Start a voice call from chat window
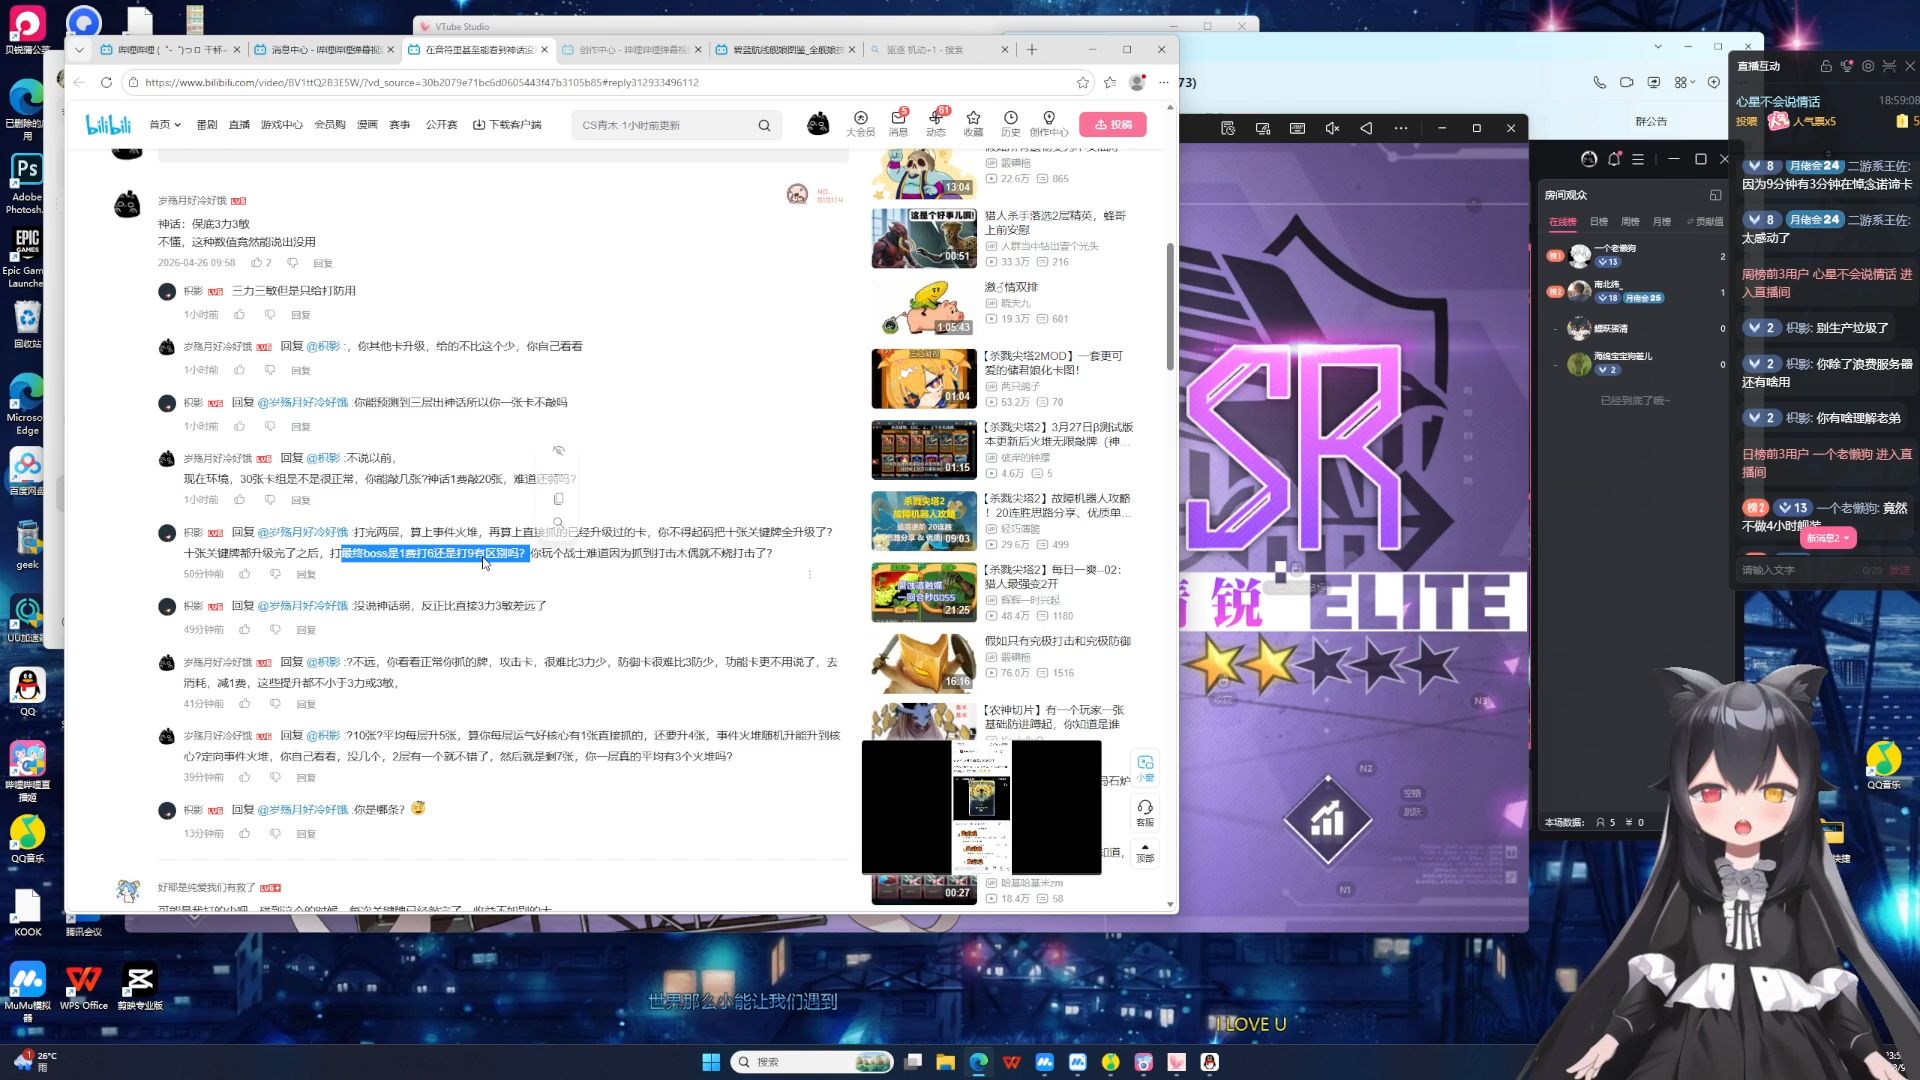1920x1080 pixels. point(1600,82)
